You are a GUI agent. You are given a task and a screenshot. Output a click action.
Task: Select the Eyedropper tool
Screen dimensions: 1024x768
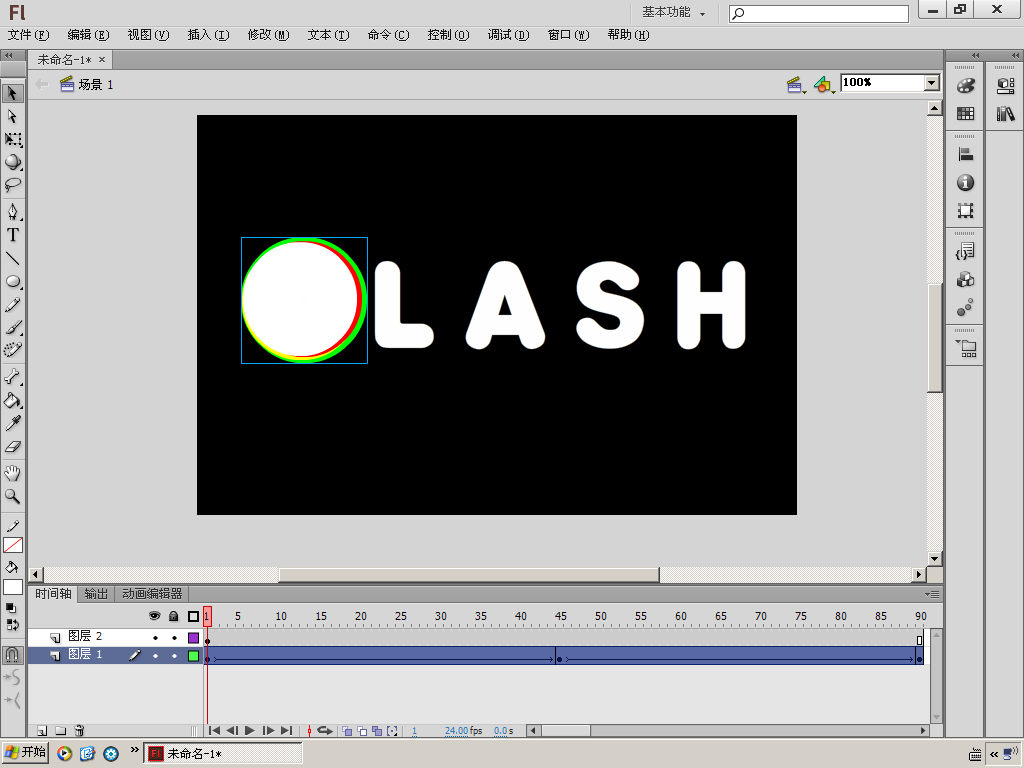[12, 423]
